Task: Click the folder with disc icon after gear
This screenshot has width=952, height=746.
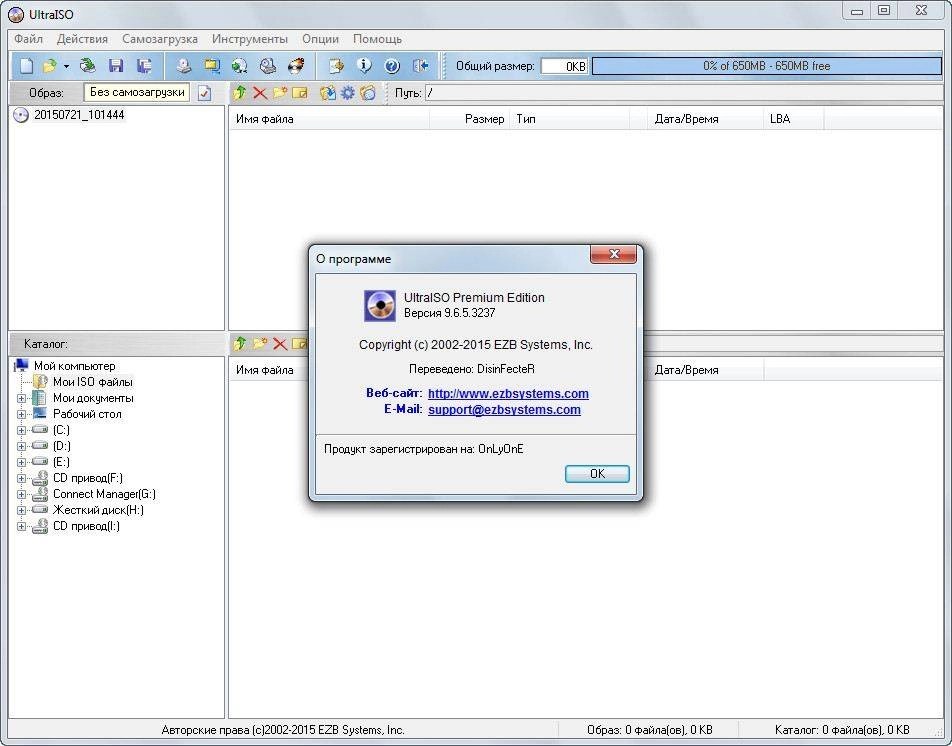Action: pyautogui.click(x=368, y=93)
